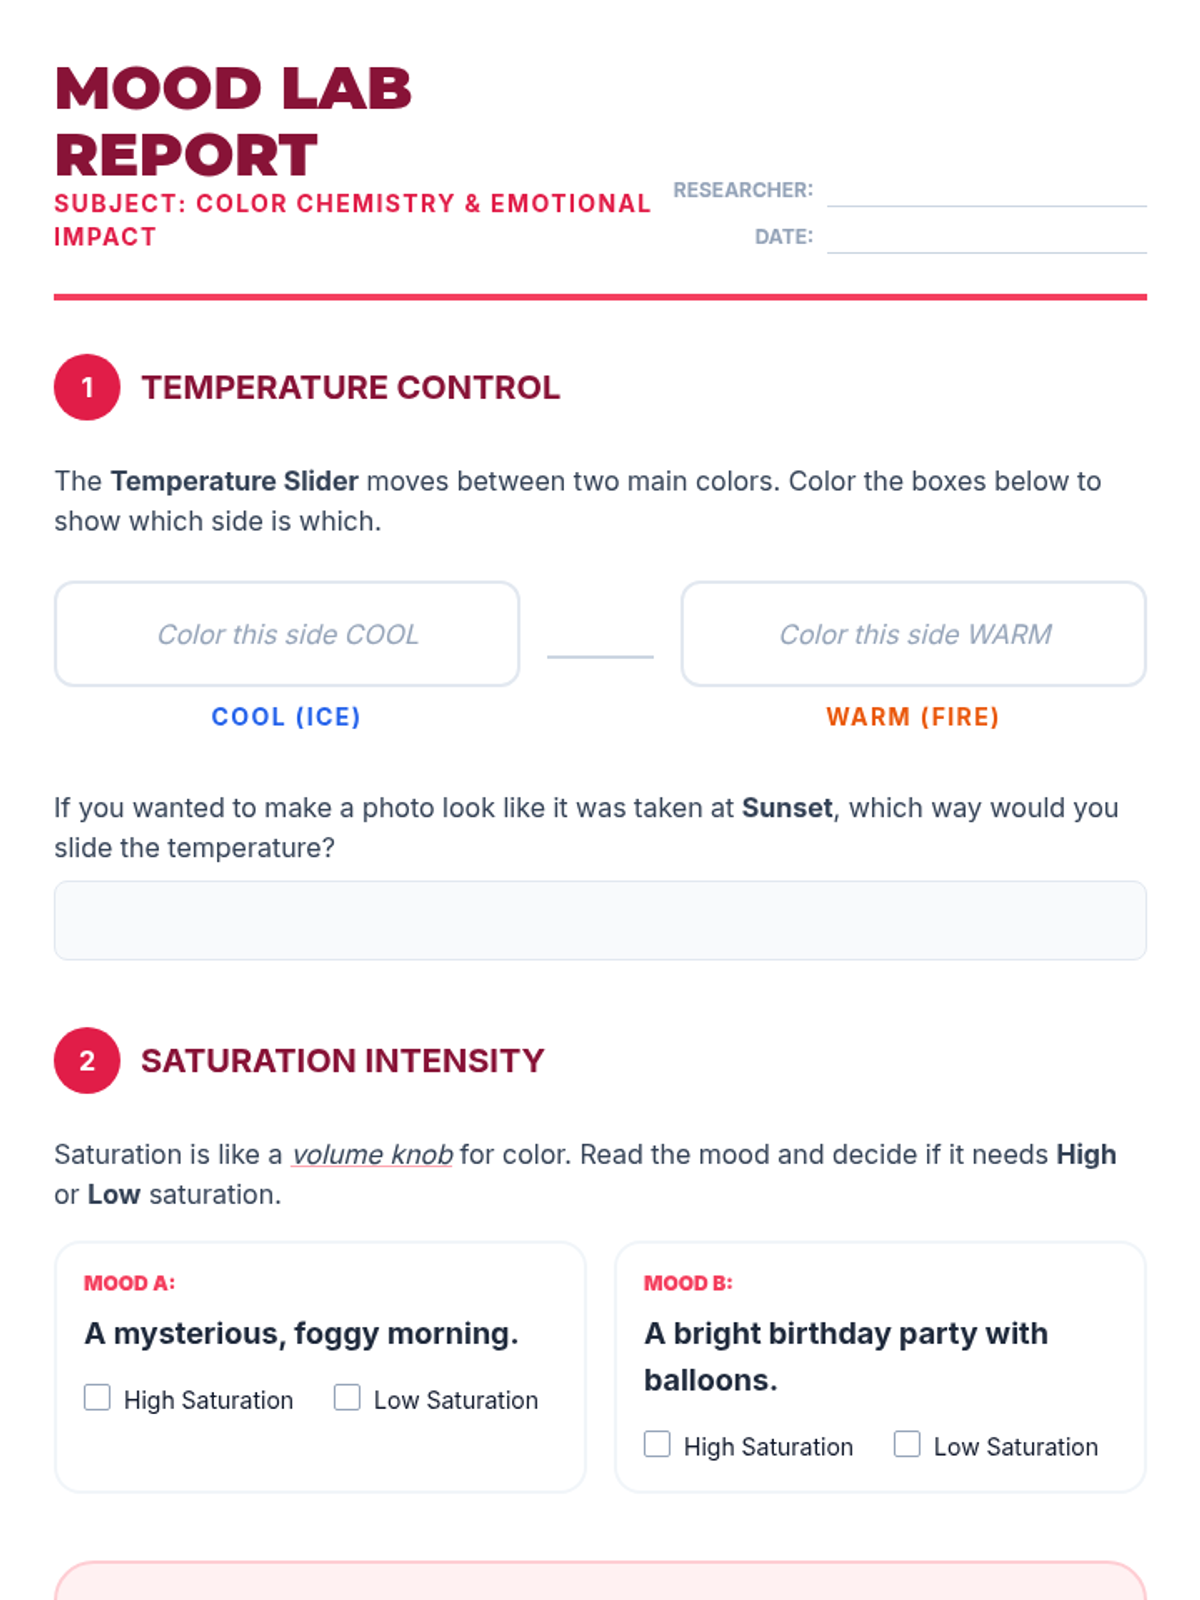Click the Date entry line
Viewport: 1200px width, 1600px height.
(x=987, y=237)
